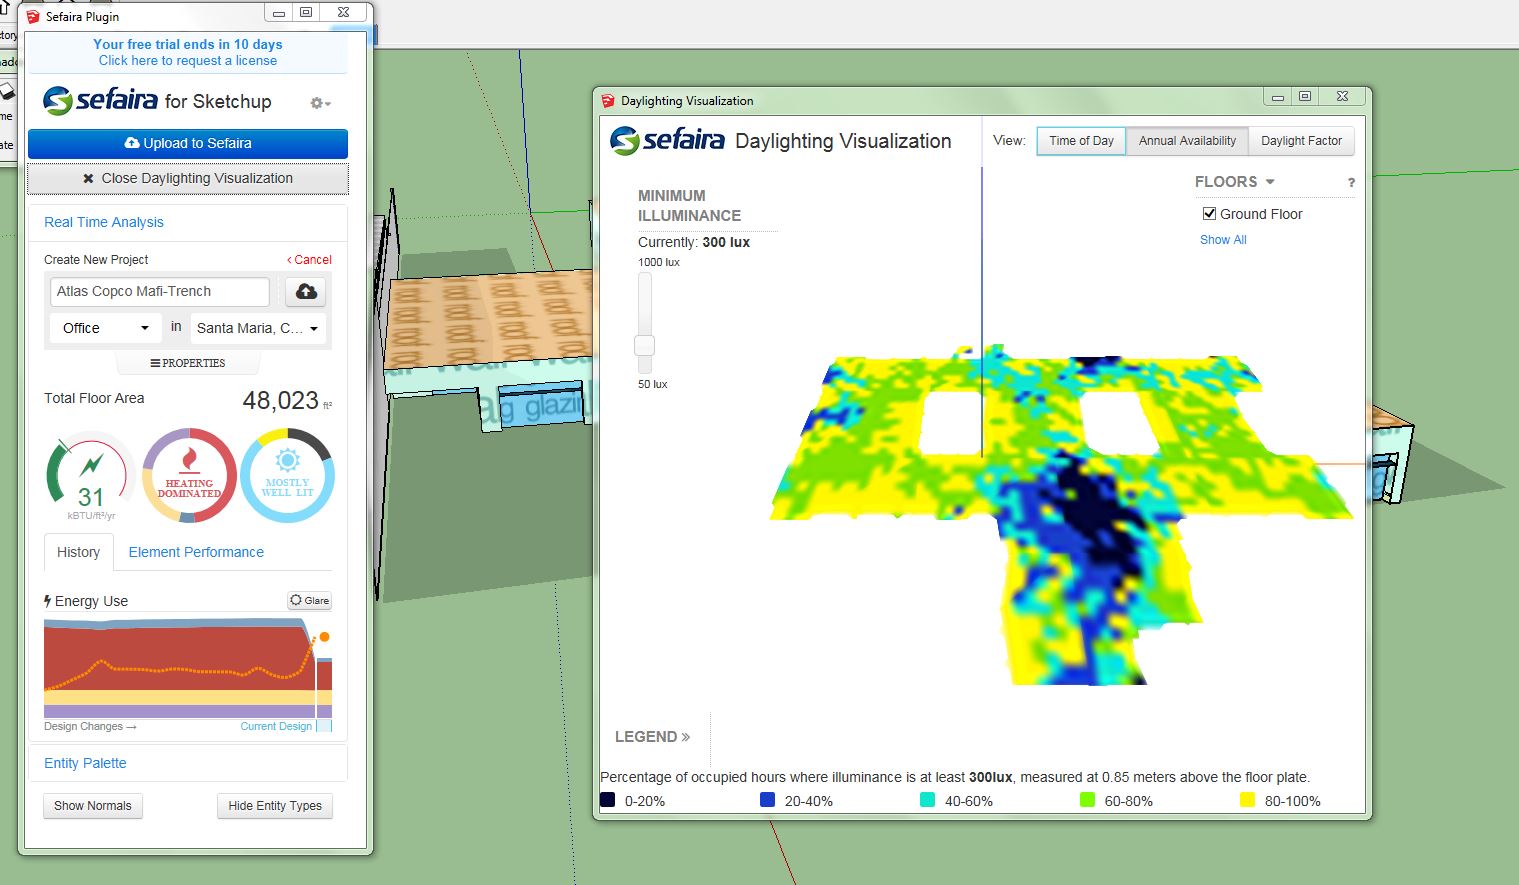Switch to Daylight Factor view
This screenshot has height=885, width=1519.
point(1301,141)
